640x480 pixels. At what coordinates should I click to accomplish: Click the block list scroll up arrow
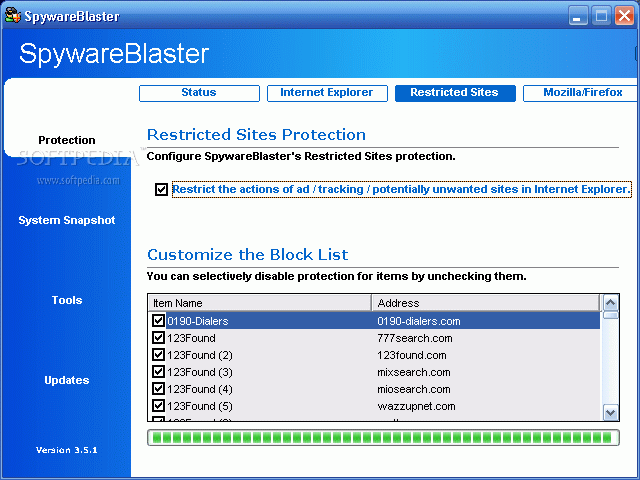[611, 303]
